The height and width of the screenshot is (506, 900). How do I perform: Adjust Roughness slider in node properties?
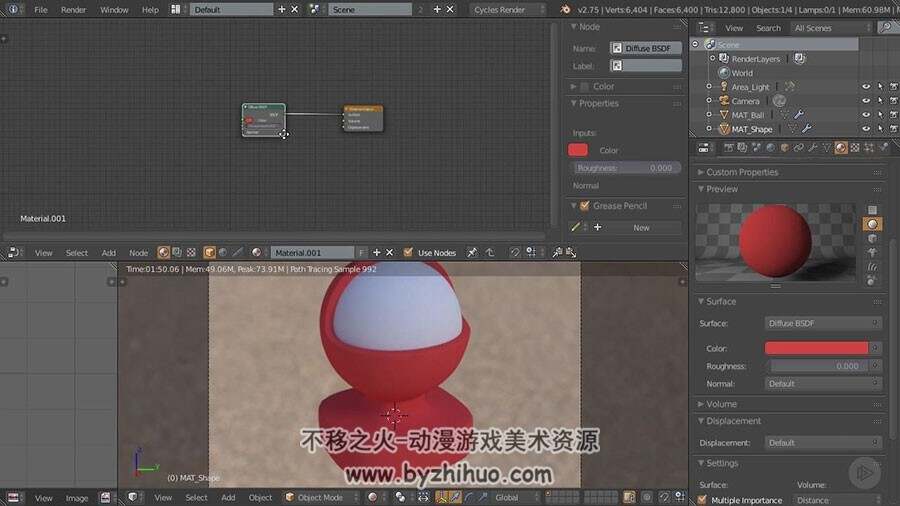[x=627, y=168]
